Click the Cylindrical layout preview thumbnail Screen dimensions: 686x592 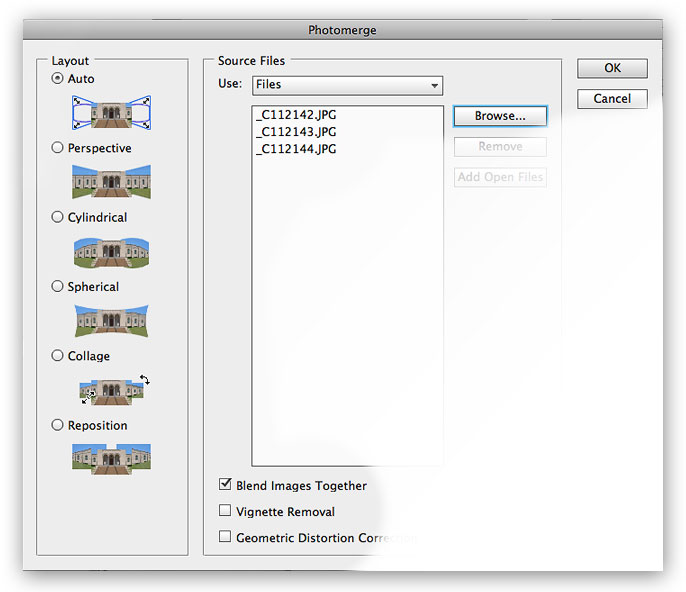(111, 251)
